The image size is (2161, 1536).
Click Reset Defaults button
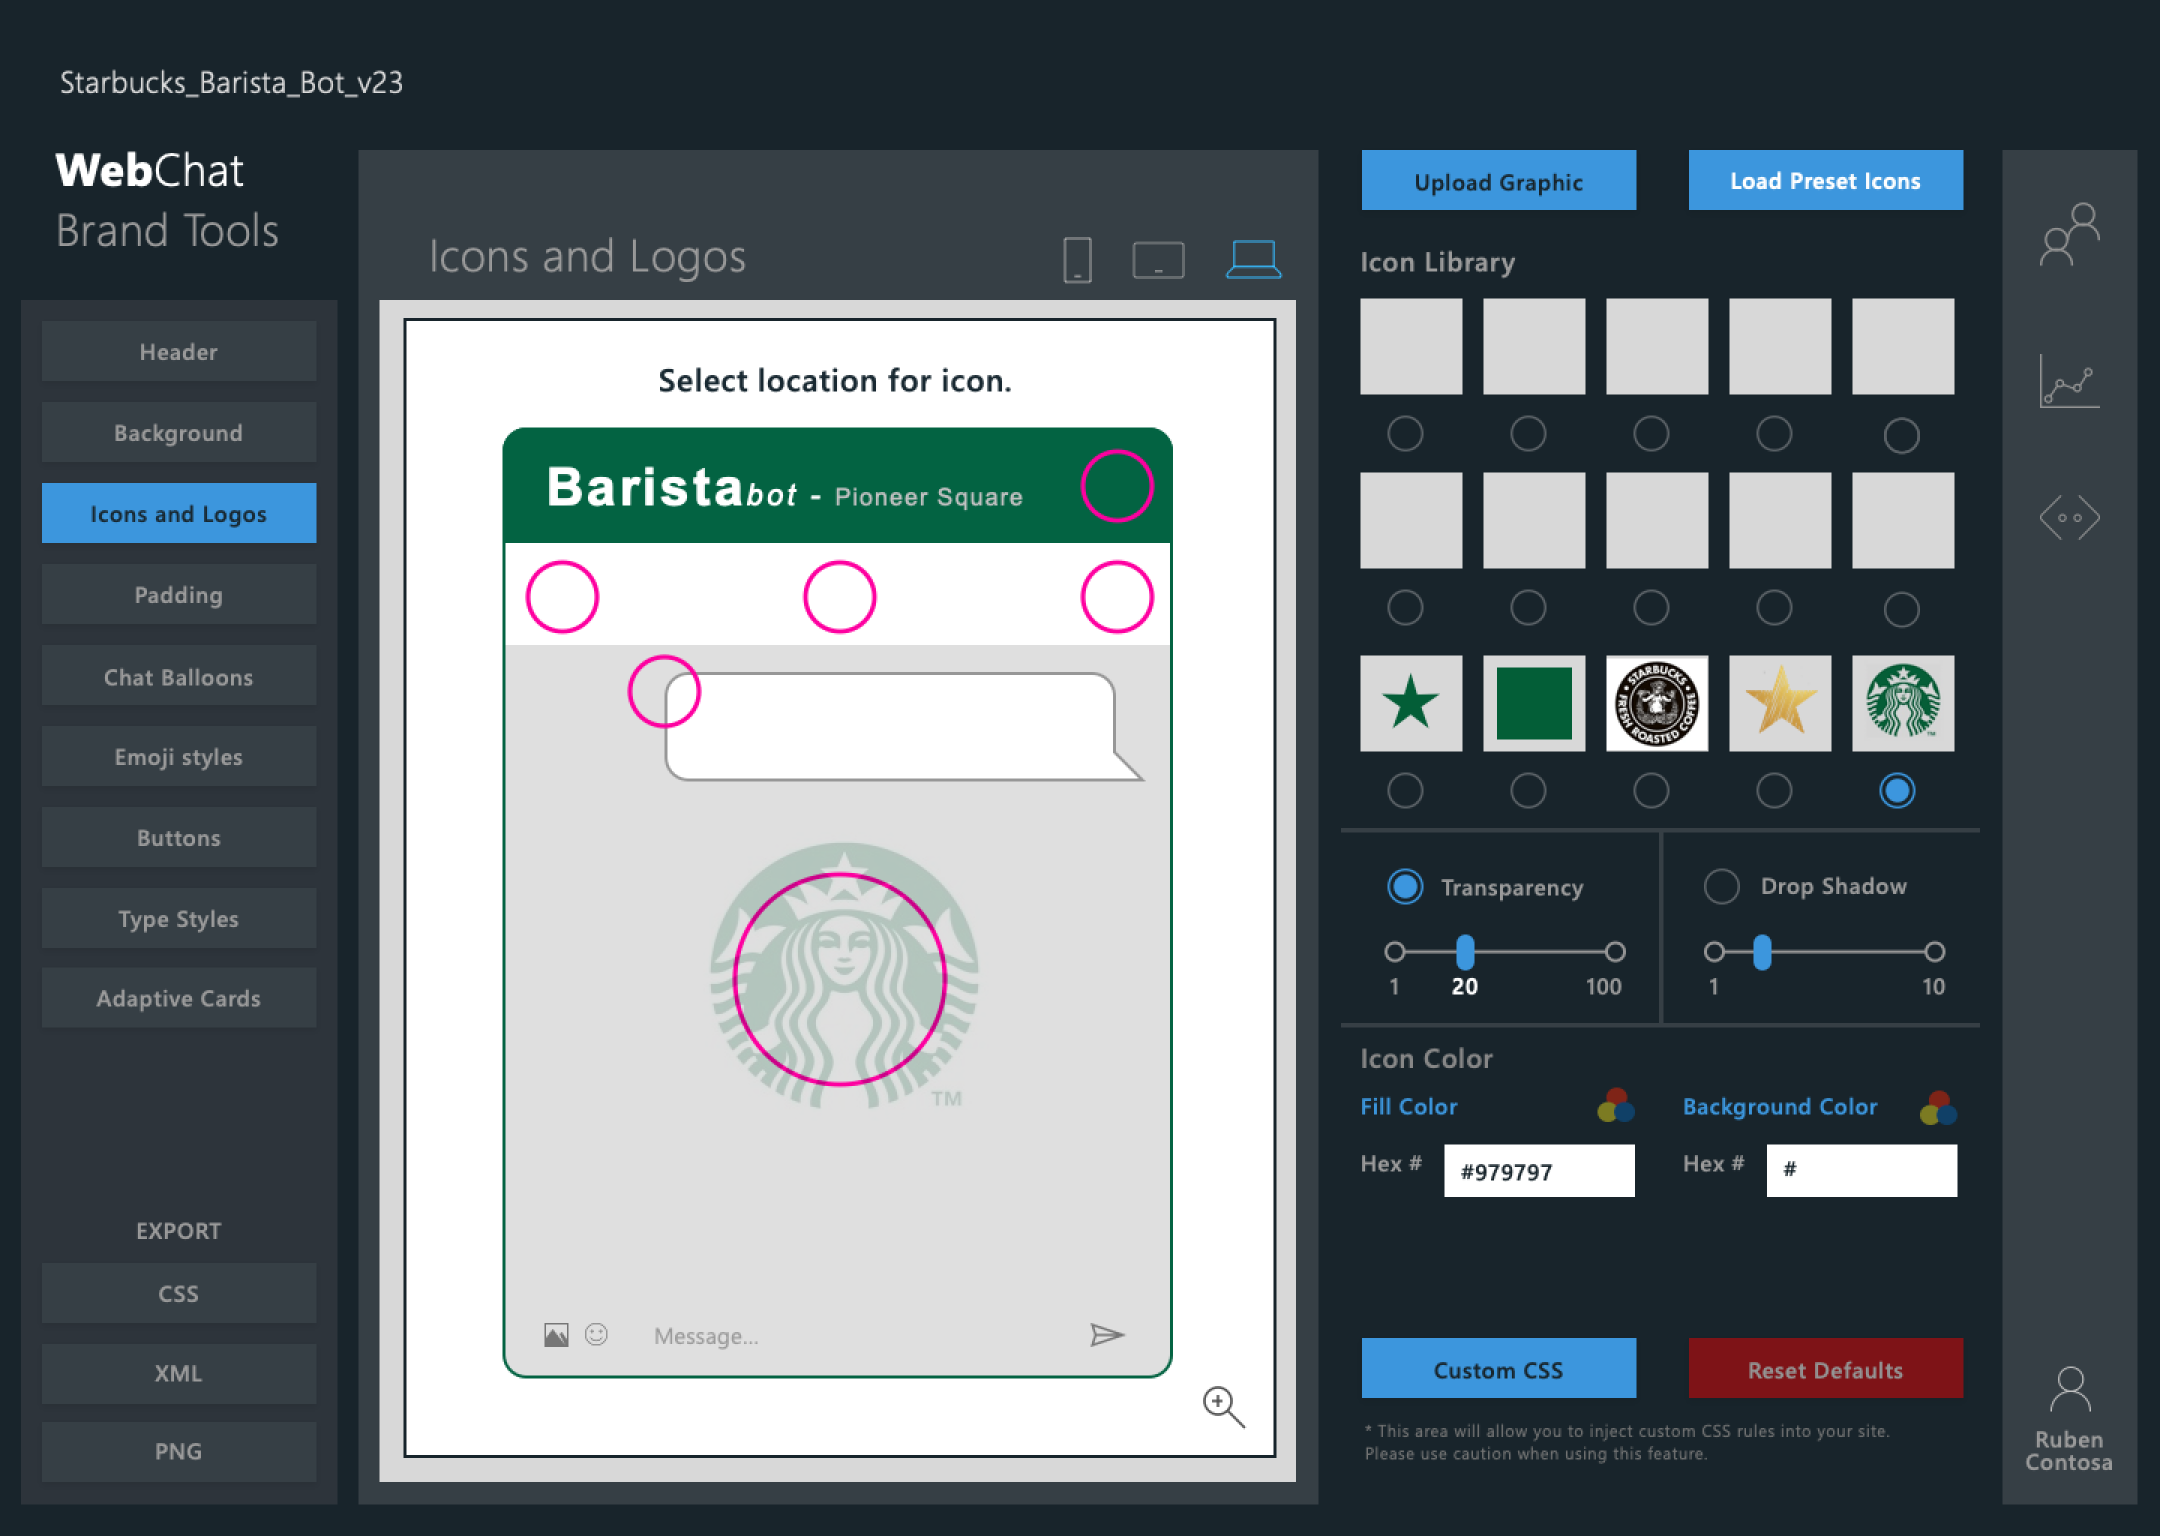pyautogui.click(x=1826, y=1369)
